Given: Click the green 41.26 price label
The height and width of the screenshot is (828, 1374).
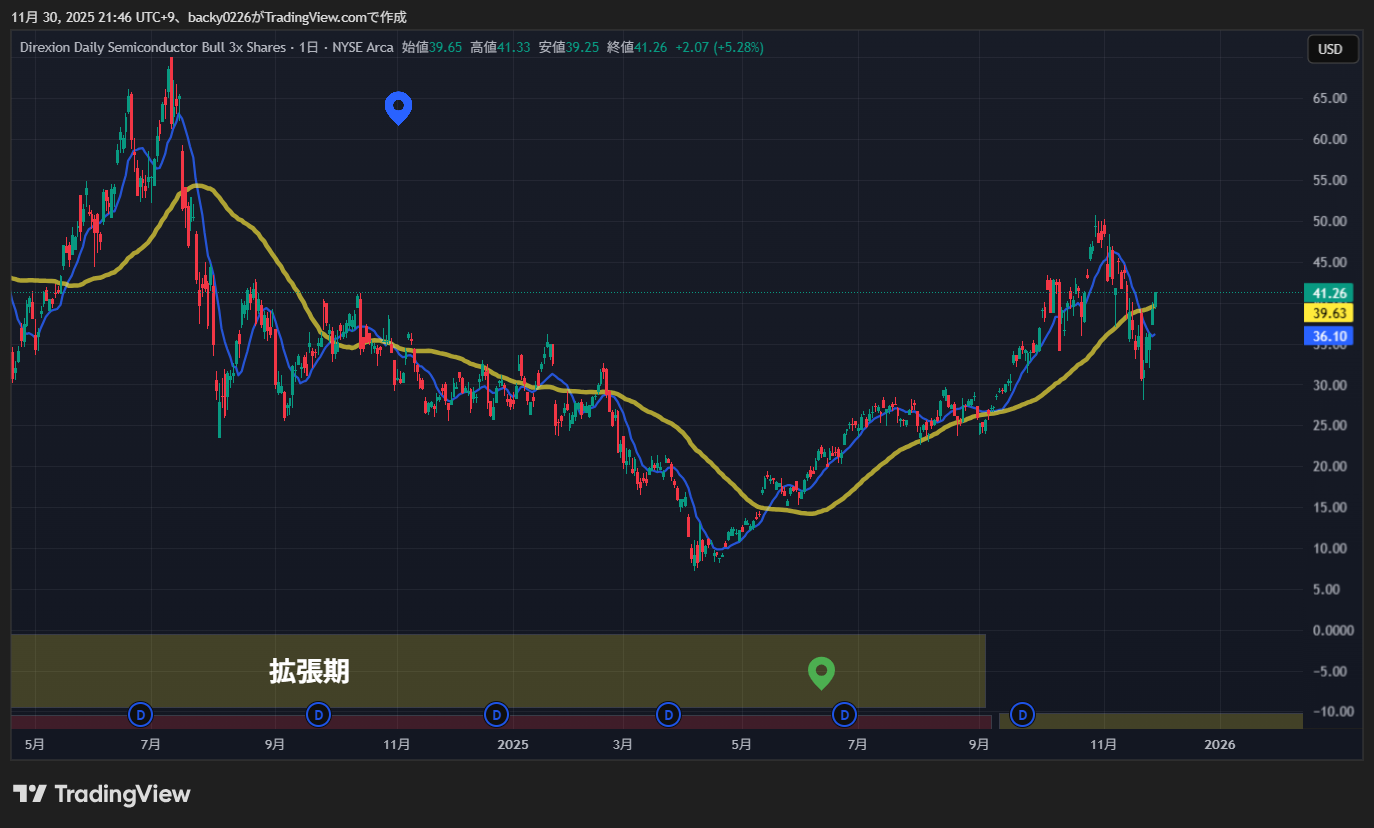Looking at the screenshot, I should (1329, 293).
